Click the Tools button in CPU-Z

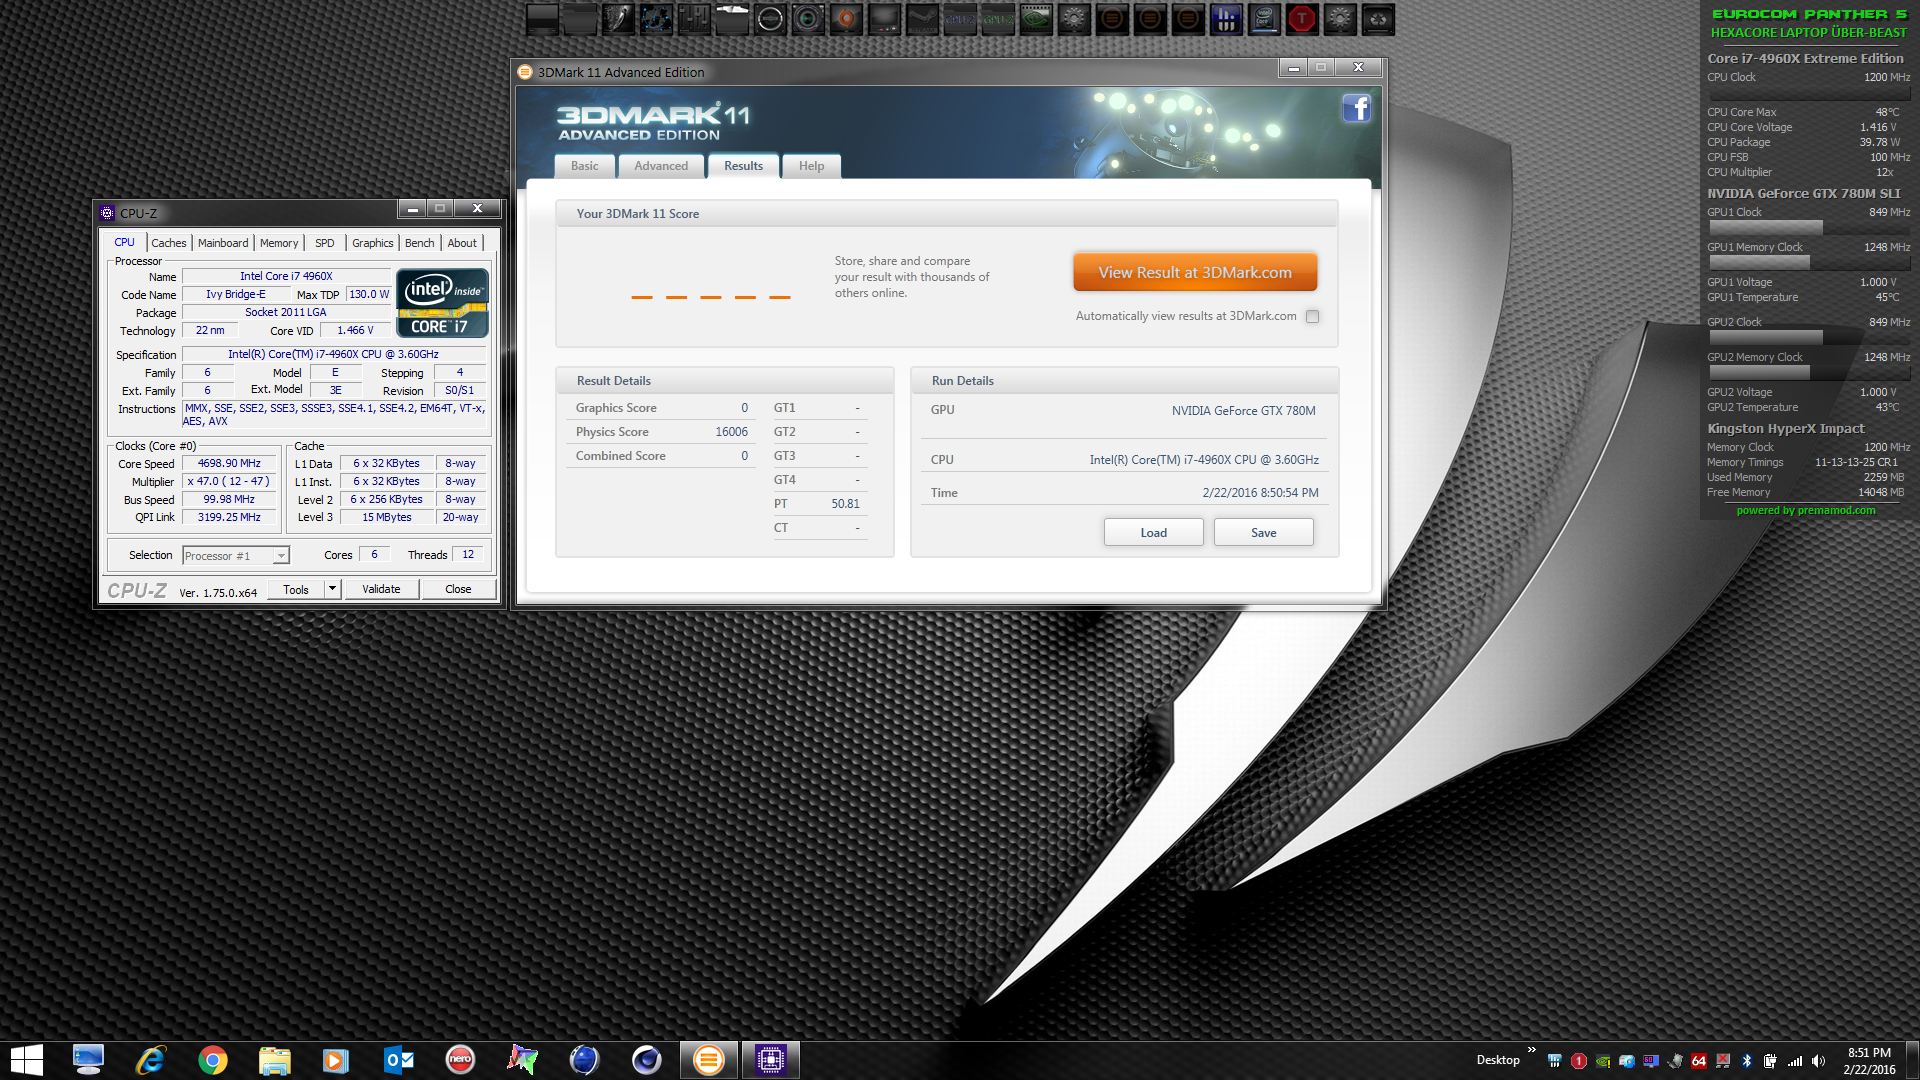click(x=296, y=589)
